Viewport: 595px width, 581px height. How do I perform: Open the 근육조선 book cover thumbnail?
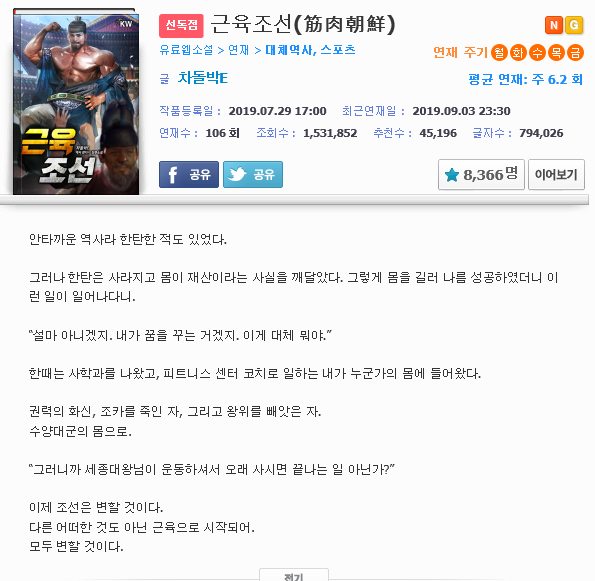click(76, 102)
